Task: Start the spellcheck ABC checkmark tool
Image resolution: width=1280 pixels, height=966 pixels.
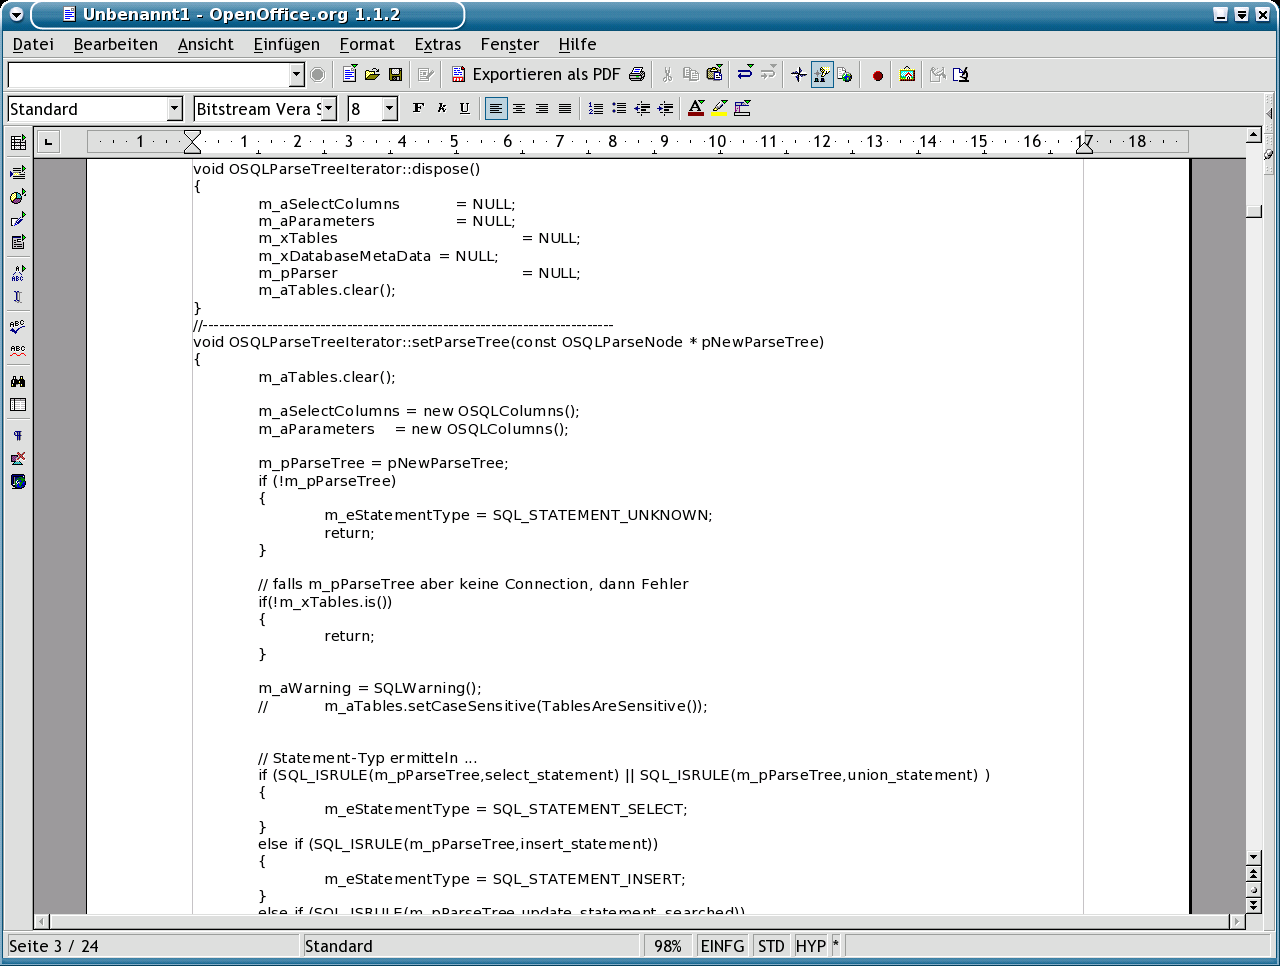Action: (18, 326)
